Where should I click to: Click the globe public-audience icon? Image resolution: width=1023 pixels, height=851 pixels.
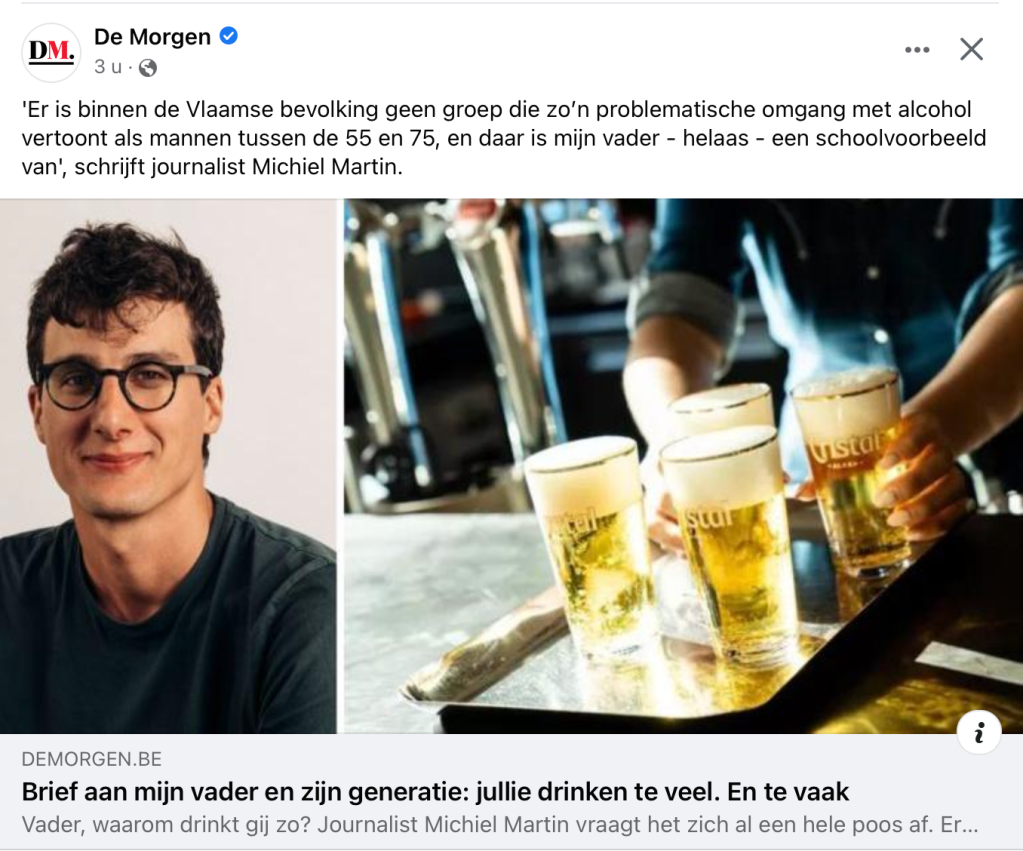(x=148, y=67)
